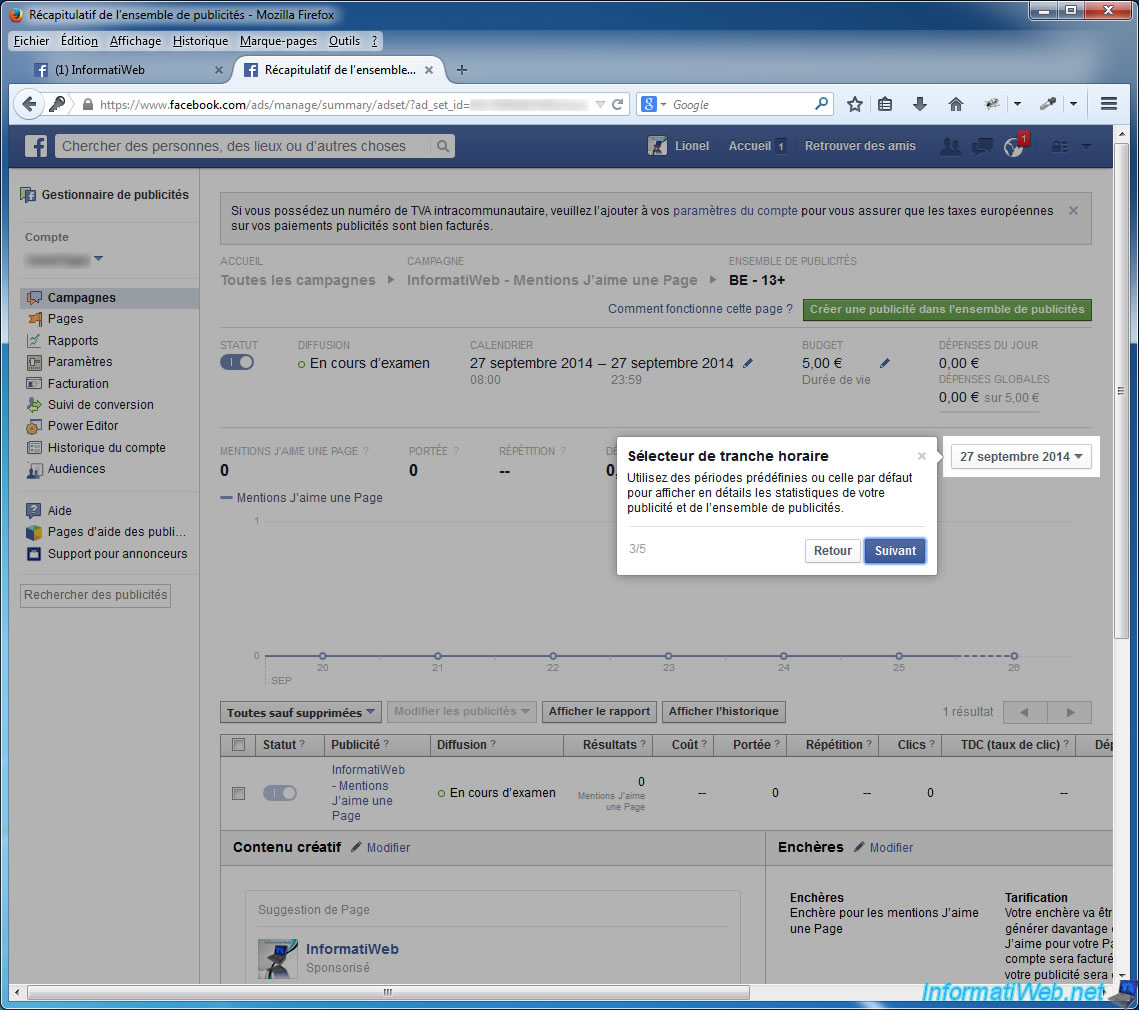This screenshot has height=1010, width=1139.
Task: Open the Historique menu
Action: [x=200, y=41]
